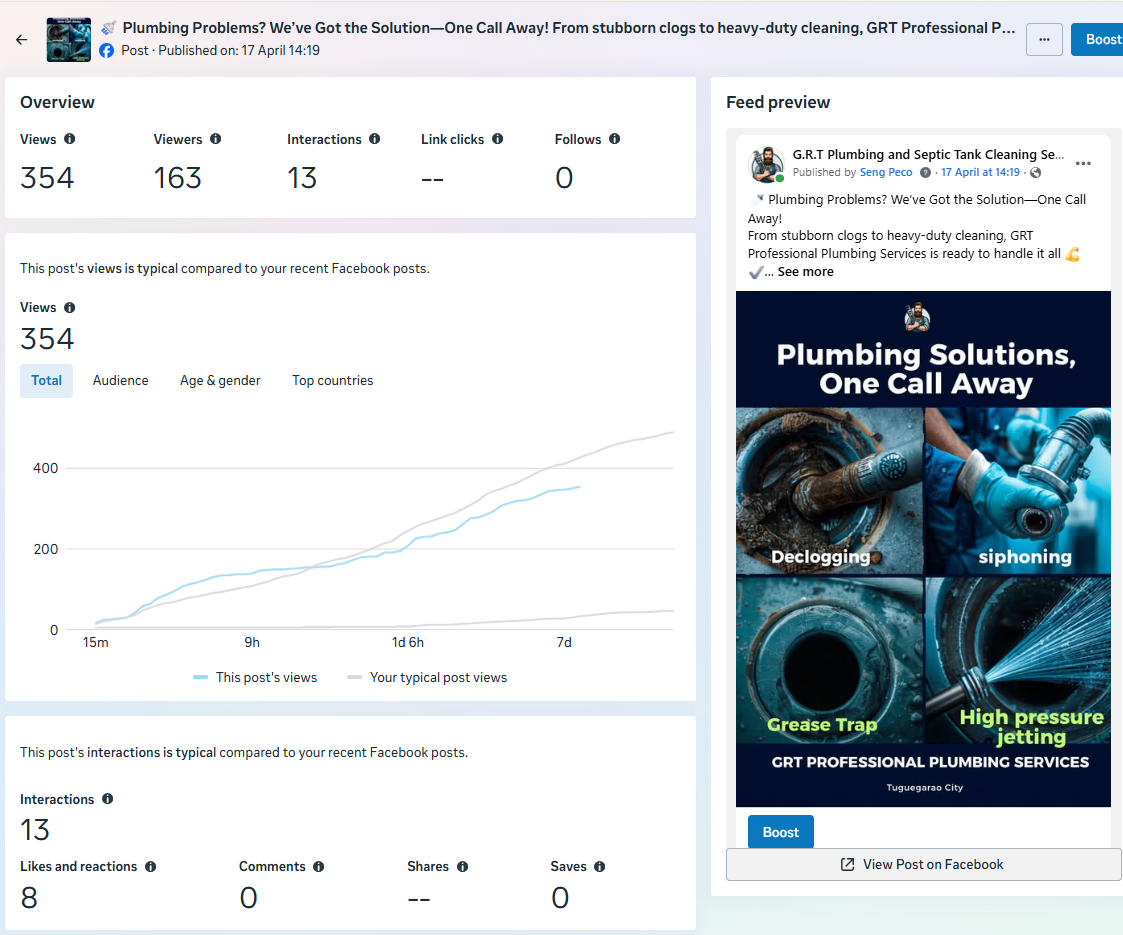Switch to the Audience tab
The width and height of the screenshot is (1123, 935).
(x=120, y=380)
